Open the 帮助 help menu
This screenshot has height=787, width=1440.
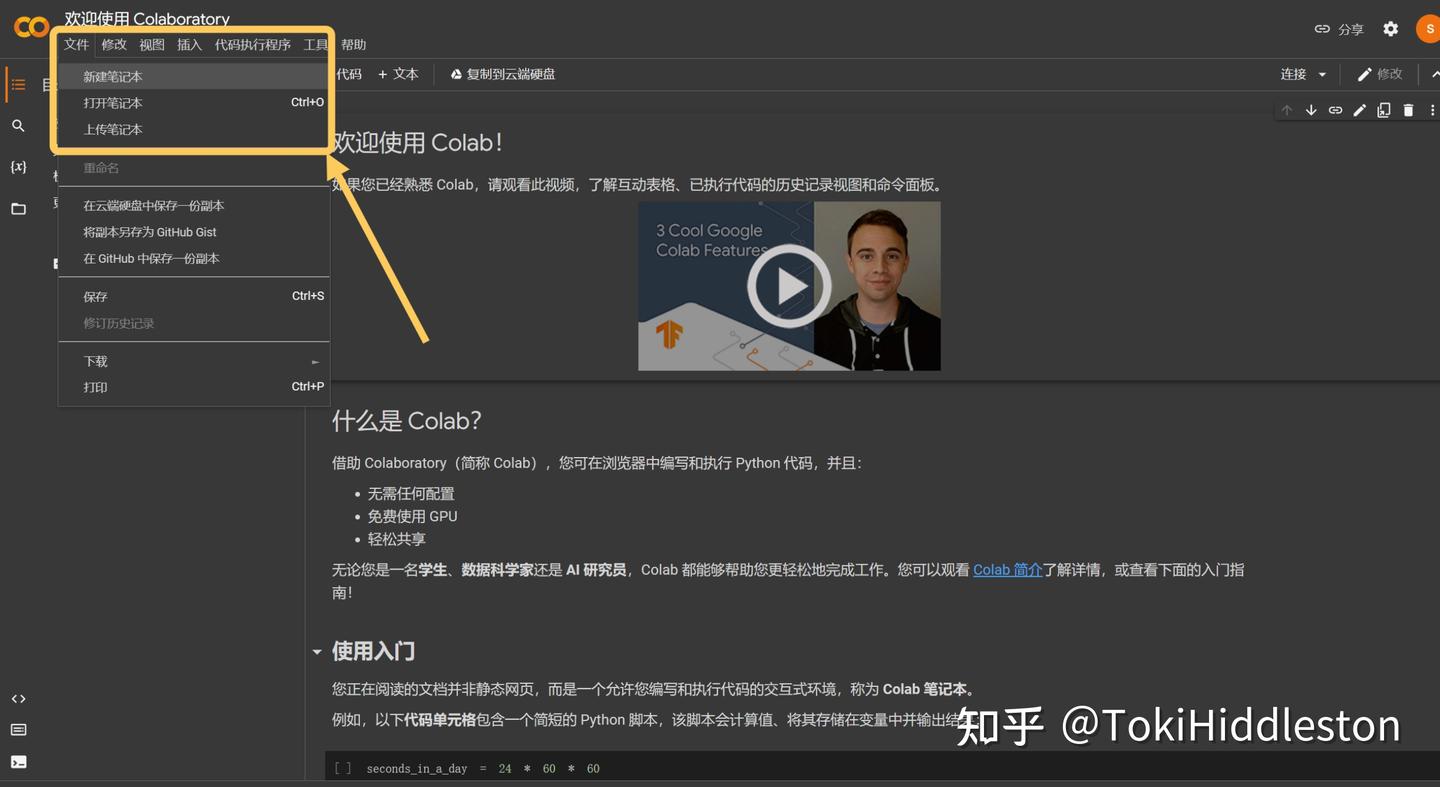(353, 44)
